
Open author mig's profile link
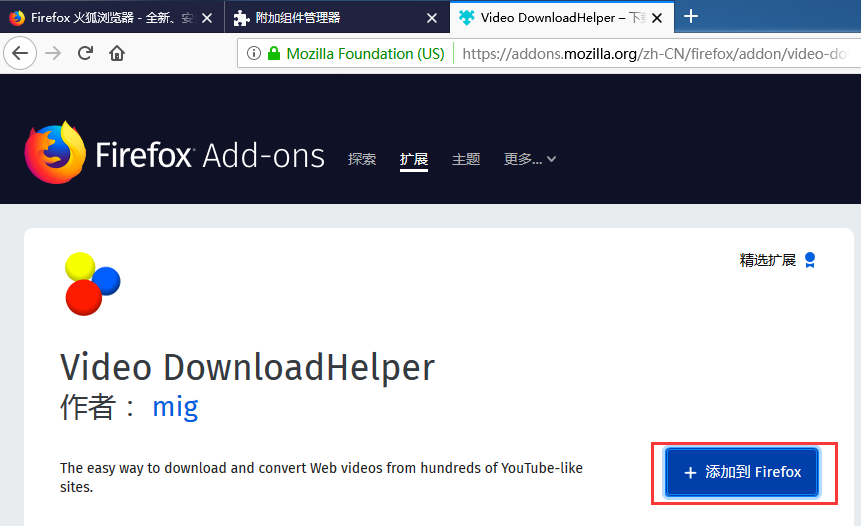tap(175, 407)
